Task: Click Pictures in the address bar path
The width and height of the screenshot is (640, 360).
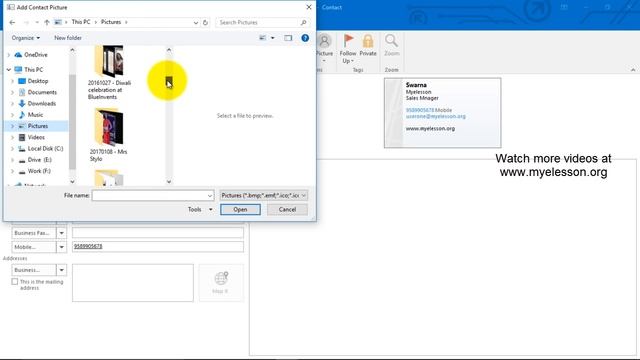Action: pyautogui.click(x=111, y=22)
